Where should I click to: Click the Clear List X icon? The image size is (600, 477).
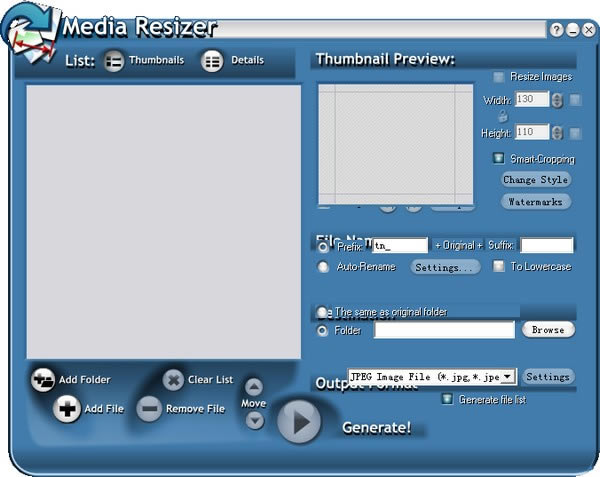(173, 380)
